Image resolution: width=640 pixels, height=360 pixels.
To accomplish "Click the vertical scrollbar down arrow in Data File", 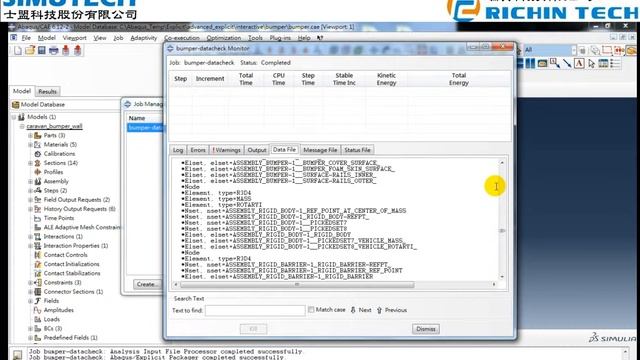I will click(502, 277).
